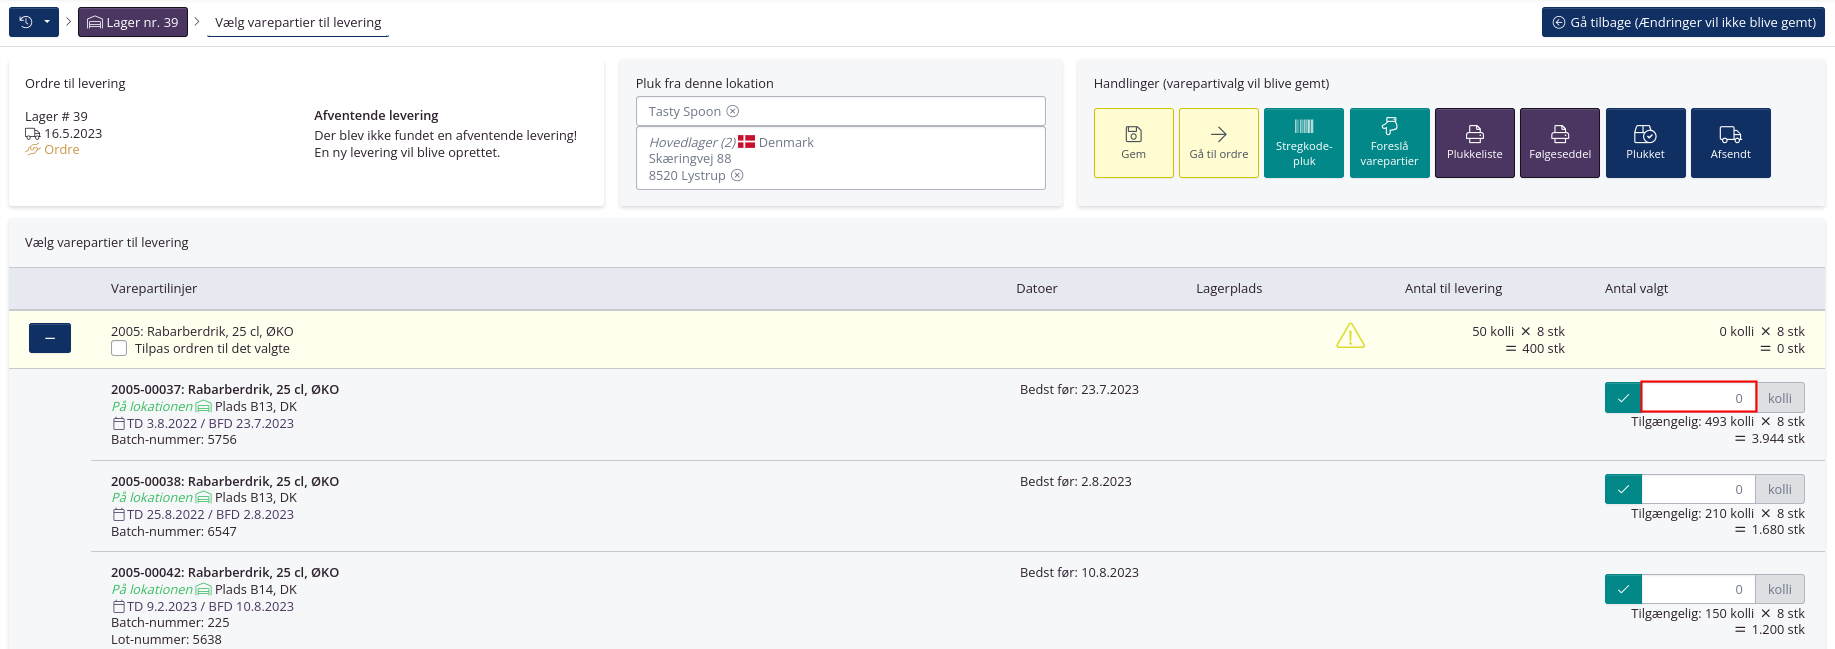Open the Ordre link
The width and height of the screenshot is (1835, 649).
(61, 150)
